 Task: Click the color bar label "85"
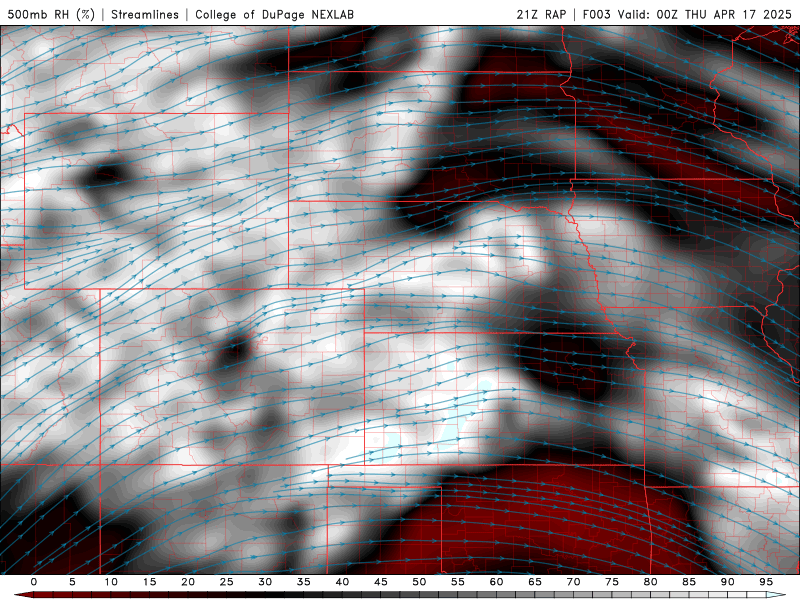point(689,582)
